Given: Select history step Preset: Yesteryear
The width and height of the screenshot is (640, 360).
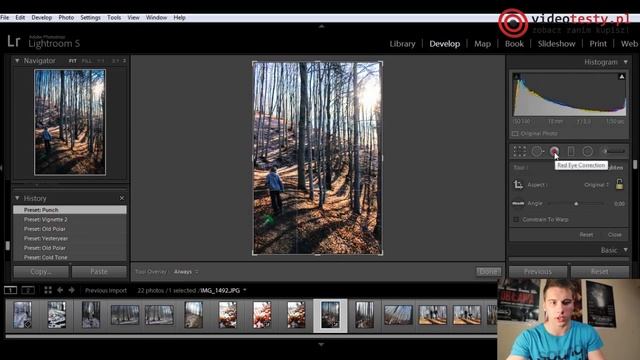Looking at the screenshot, I should coord(70,238).
